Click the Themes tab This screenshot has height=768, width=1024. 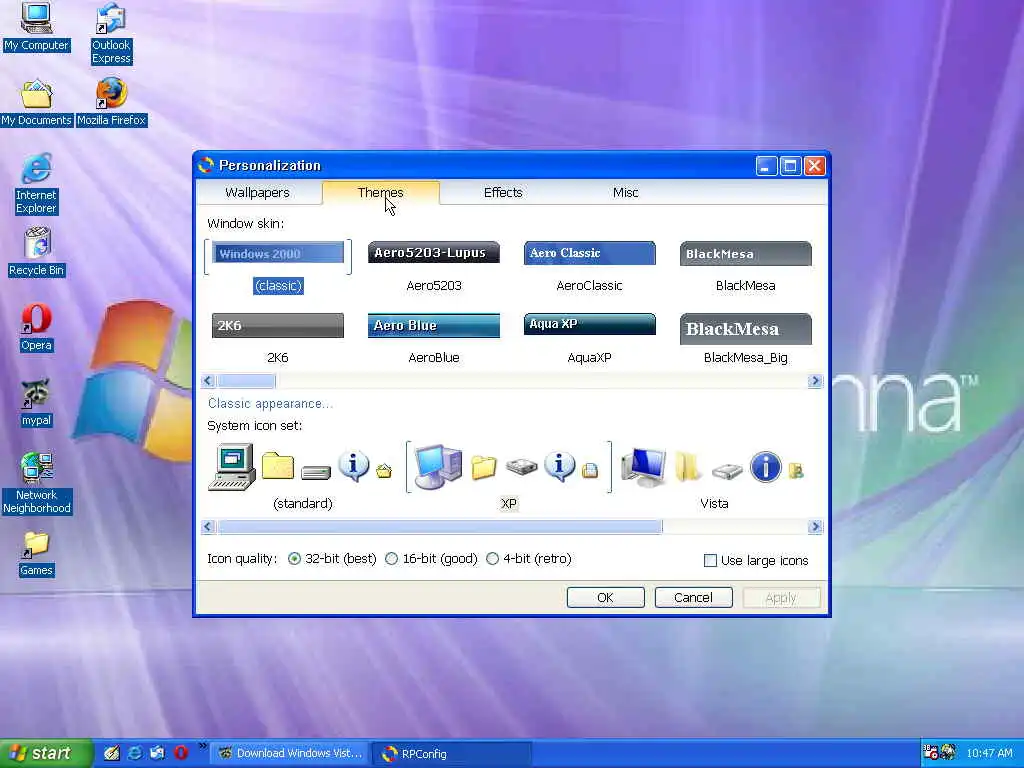click(381, 193)
